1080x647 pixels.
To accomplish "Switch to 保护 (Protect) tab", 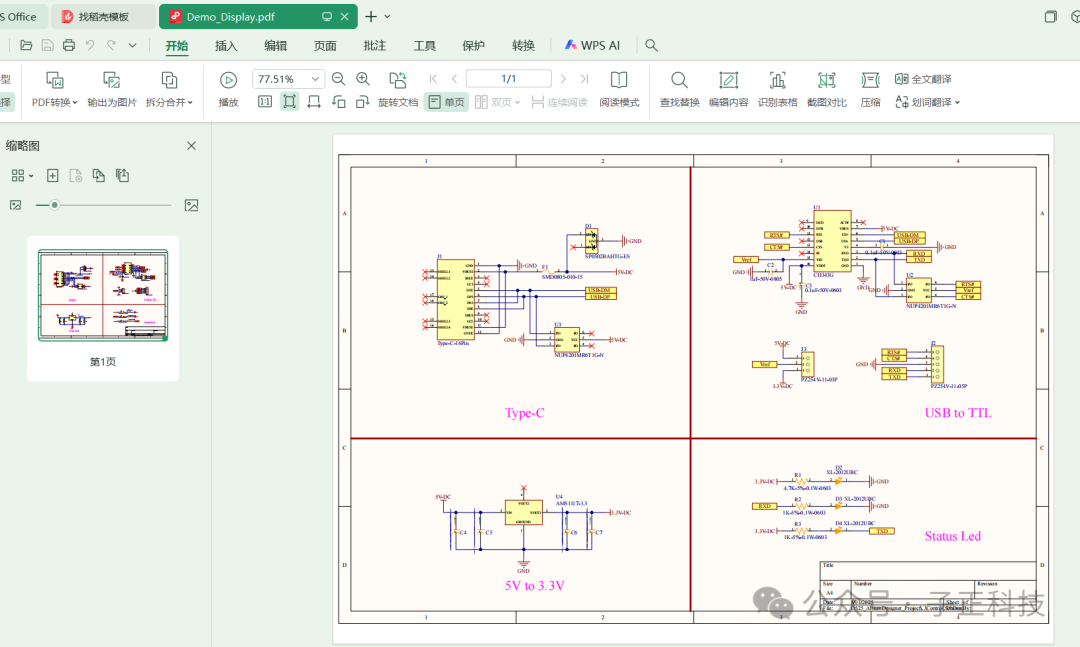I will point(473,45).
